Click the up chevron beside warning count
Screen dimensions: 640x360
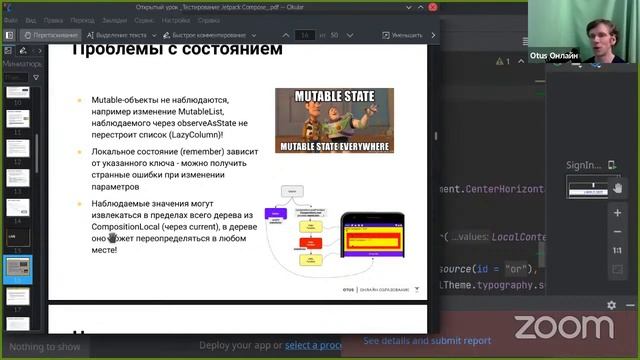521,61
